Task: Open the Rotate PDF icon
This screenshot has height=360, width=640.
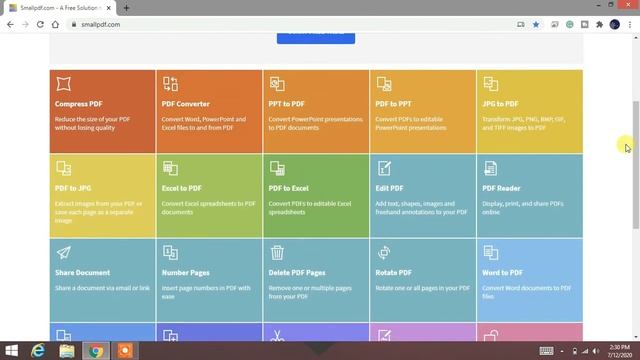Action: click(x=384, y=253)
